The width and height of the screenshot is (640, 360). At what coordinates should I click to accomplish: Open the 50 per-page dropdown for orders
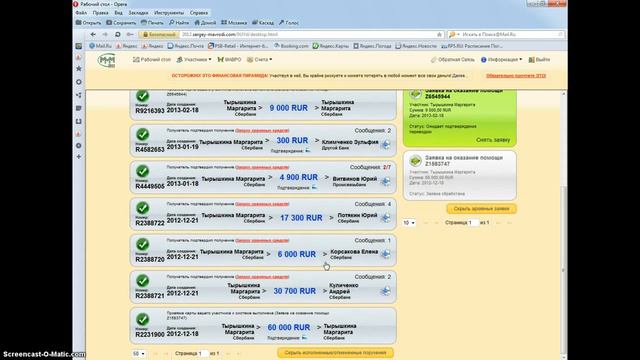tap(139, 353)
